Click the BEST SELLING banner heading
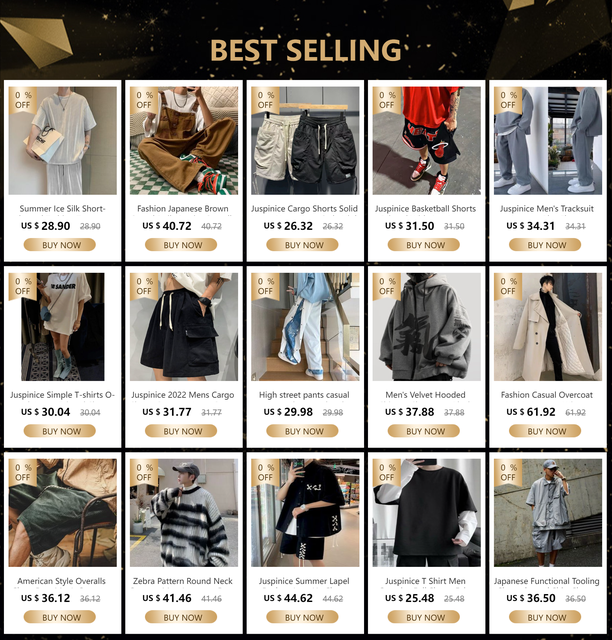 (306, 50)
